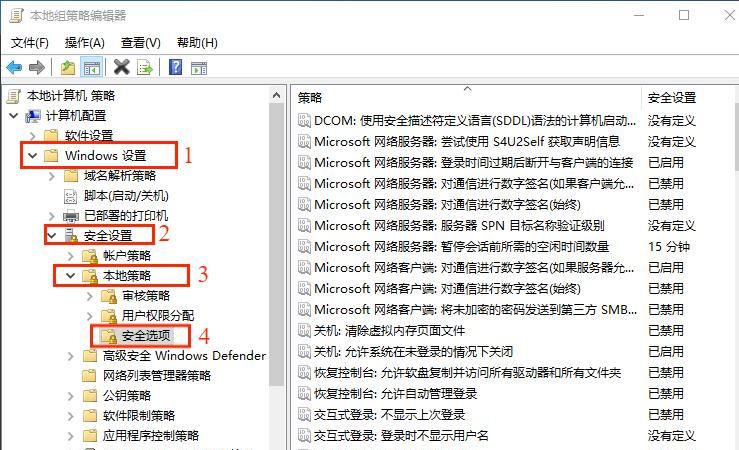Select the 软件限制策略 tree item
The image size is (739, 450).
coord(139,416)
